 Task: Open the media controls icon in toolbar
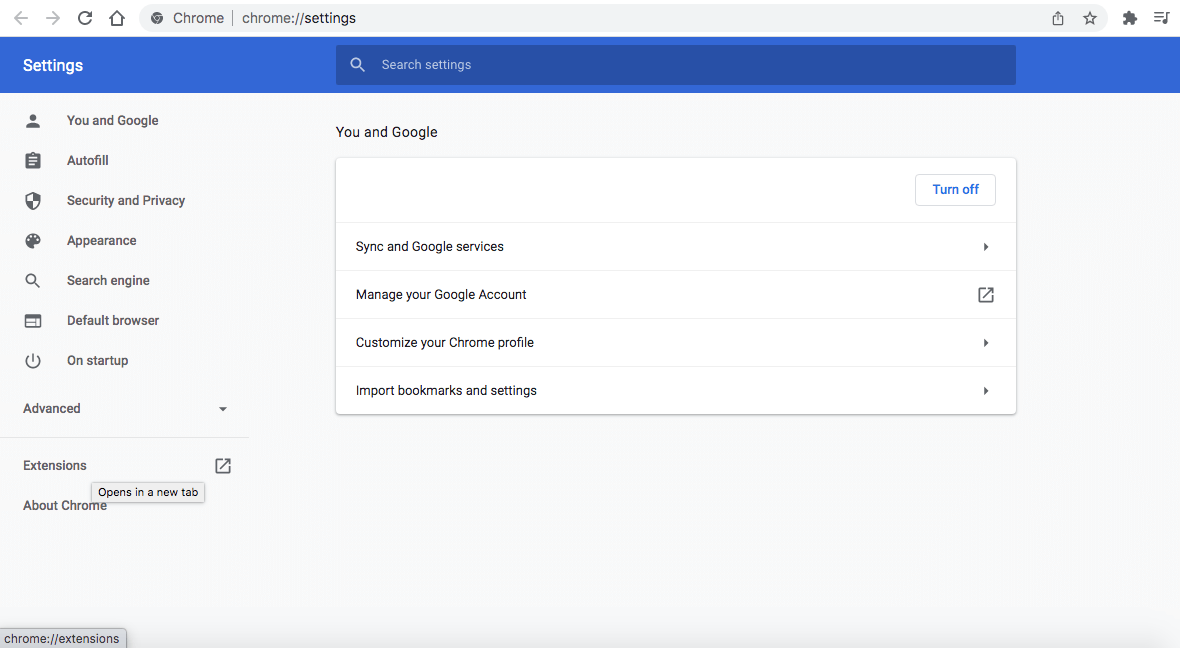click(1161, 18)
